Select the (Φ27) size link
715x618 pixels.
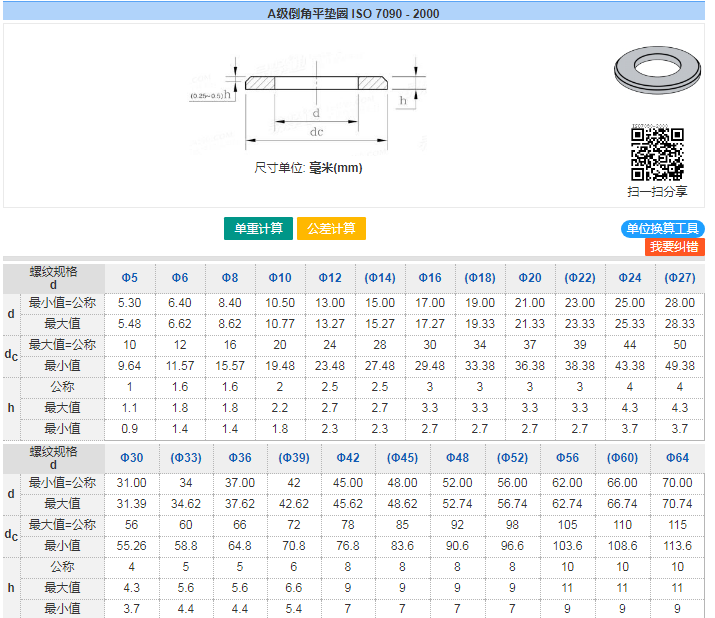(680, 277)
